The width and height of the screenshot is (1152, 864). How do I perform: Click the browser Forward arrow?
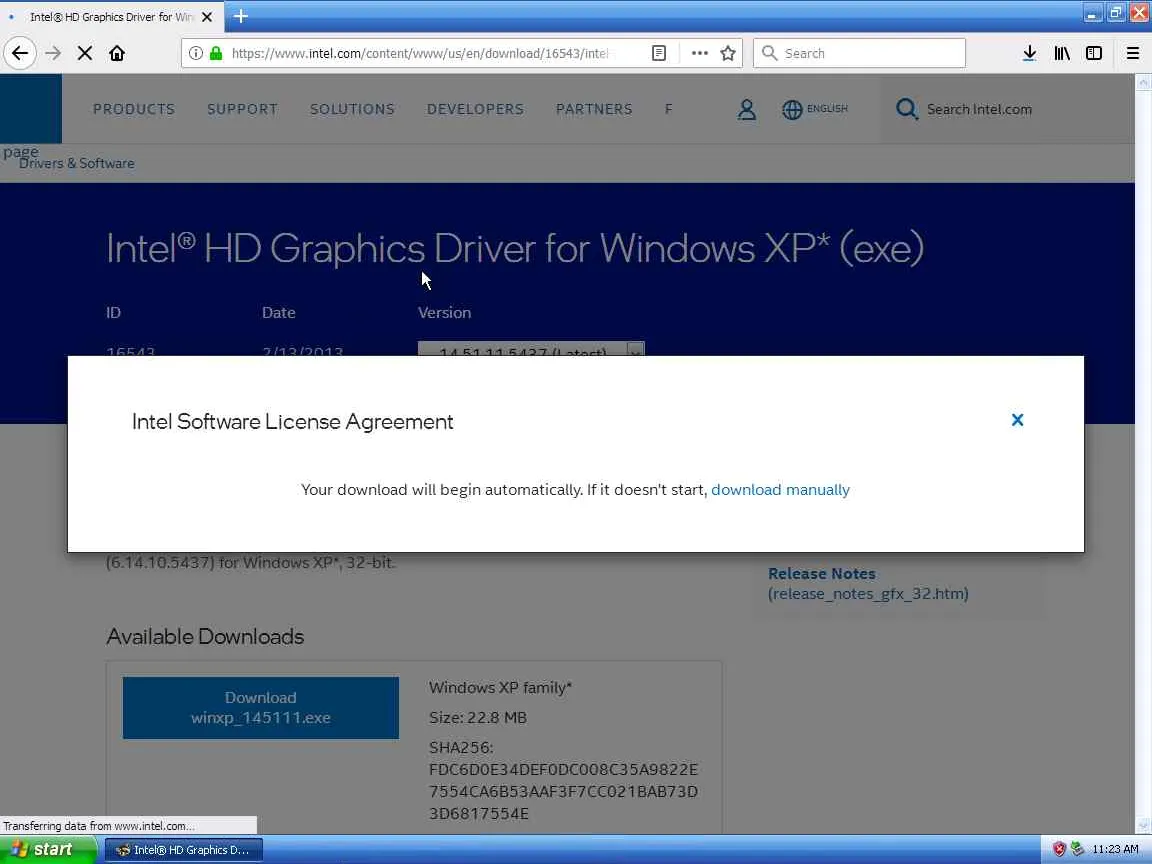click(53, 53)
